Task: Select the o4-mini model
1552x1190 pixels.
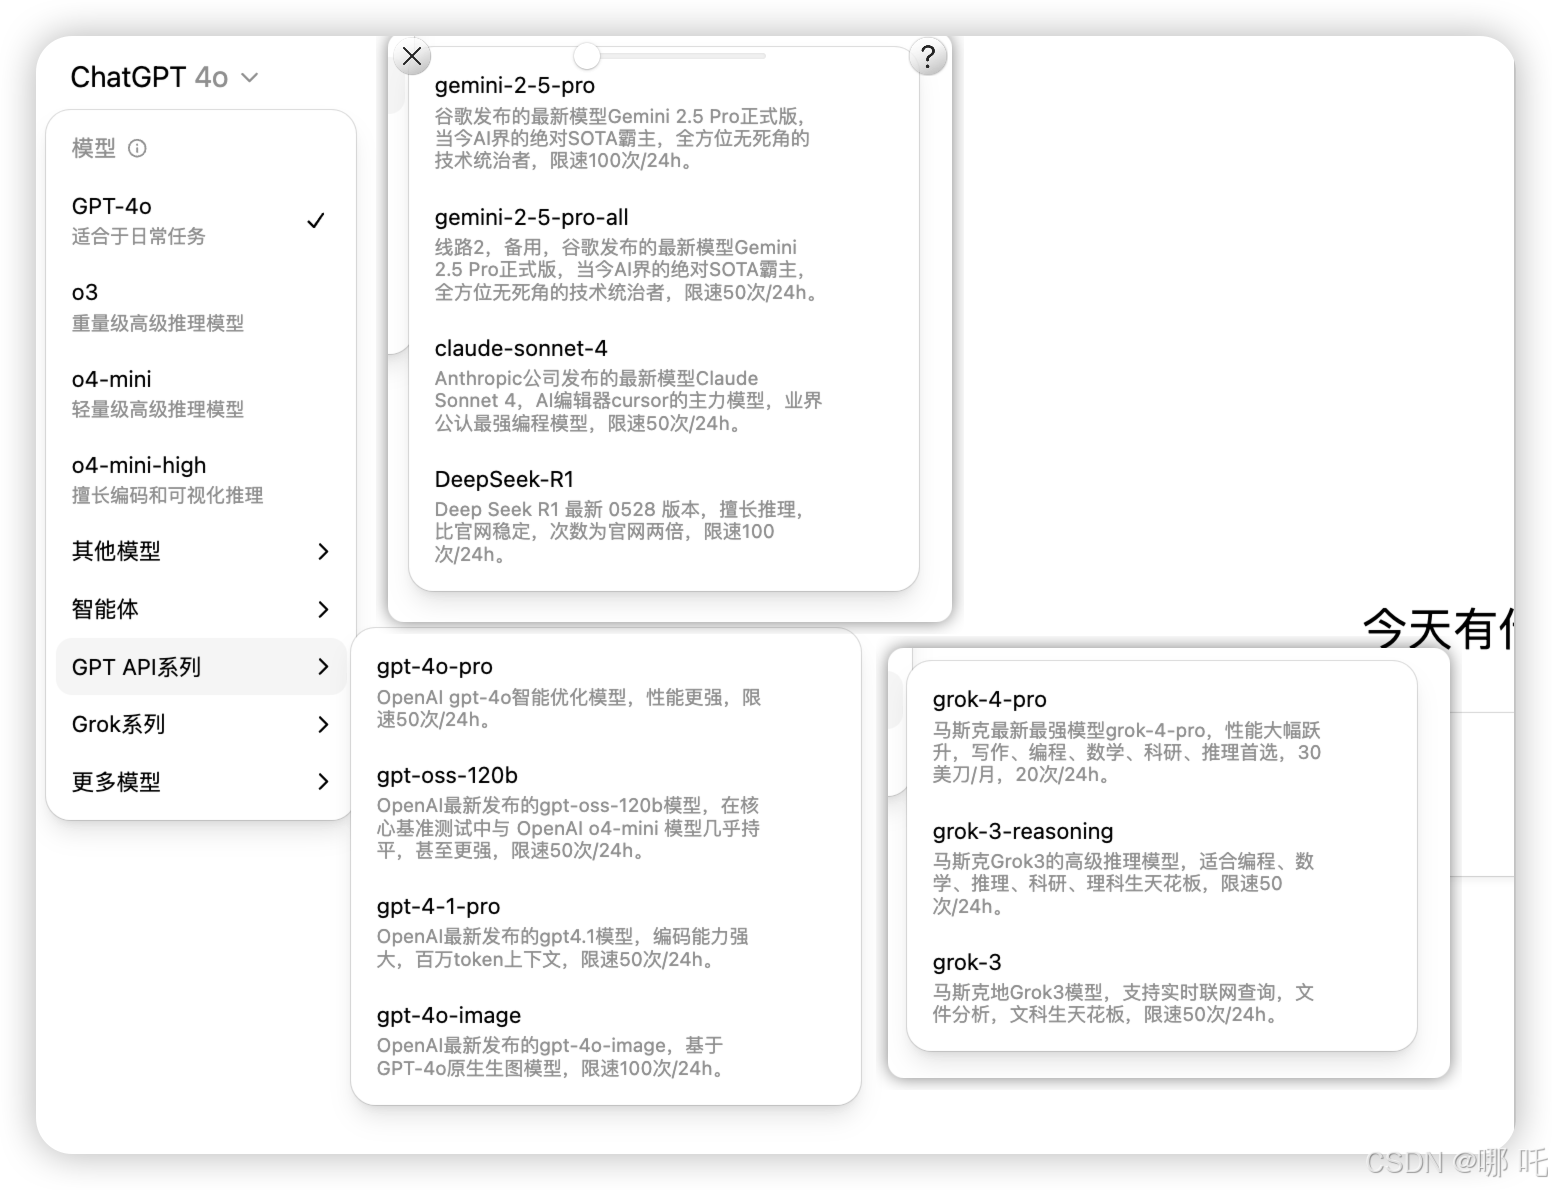Action: 111,378
